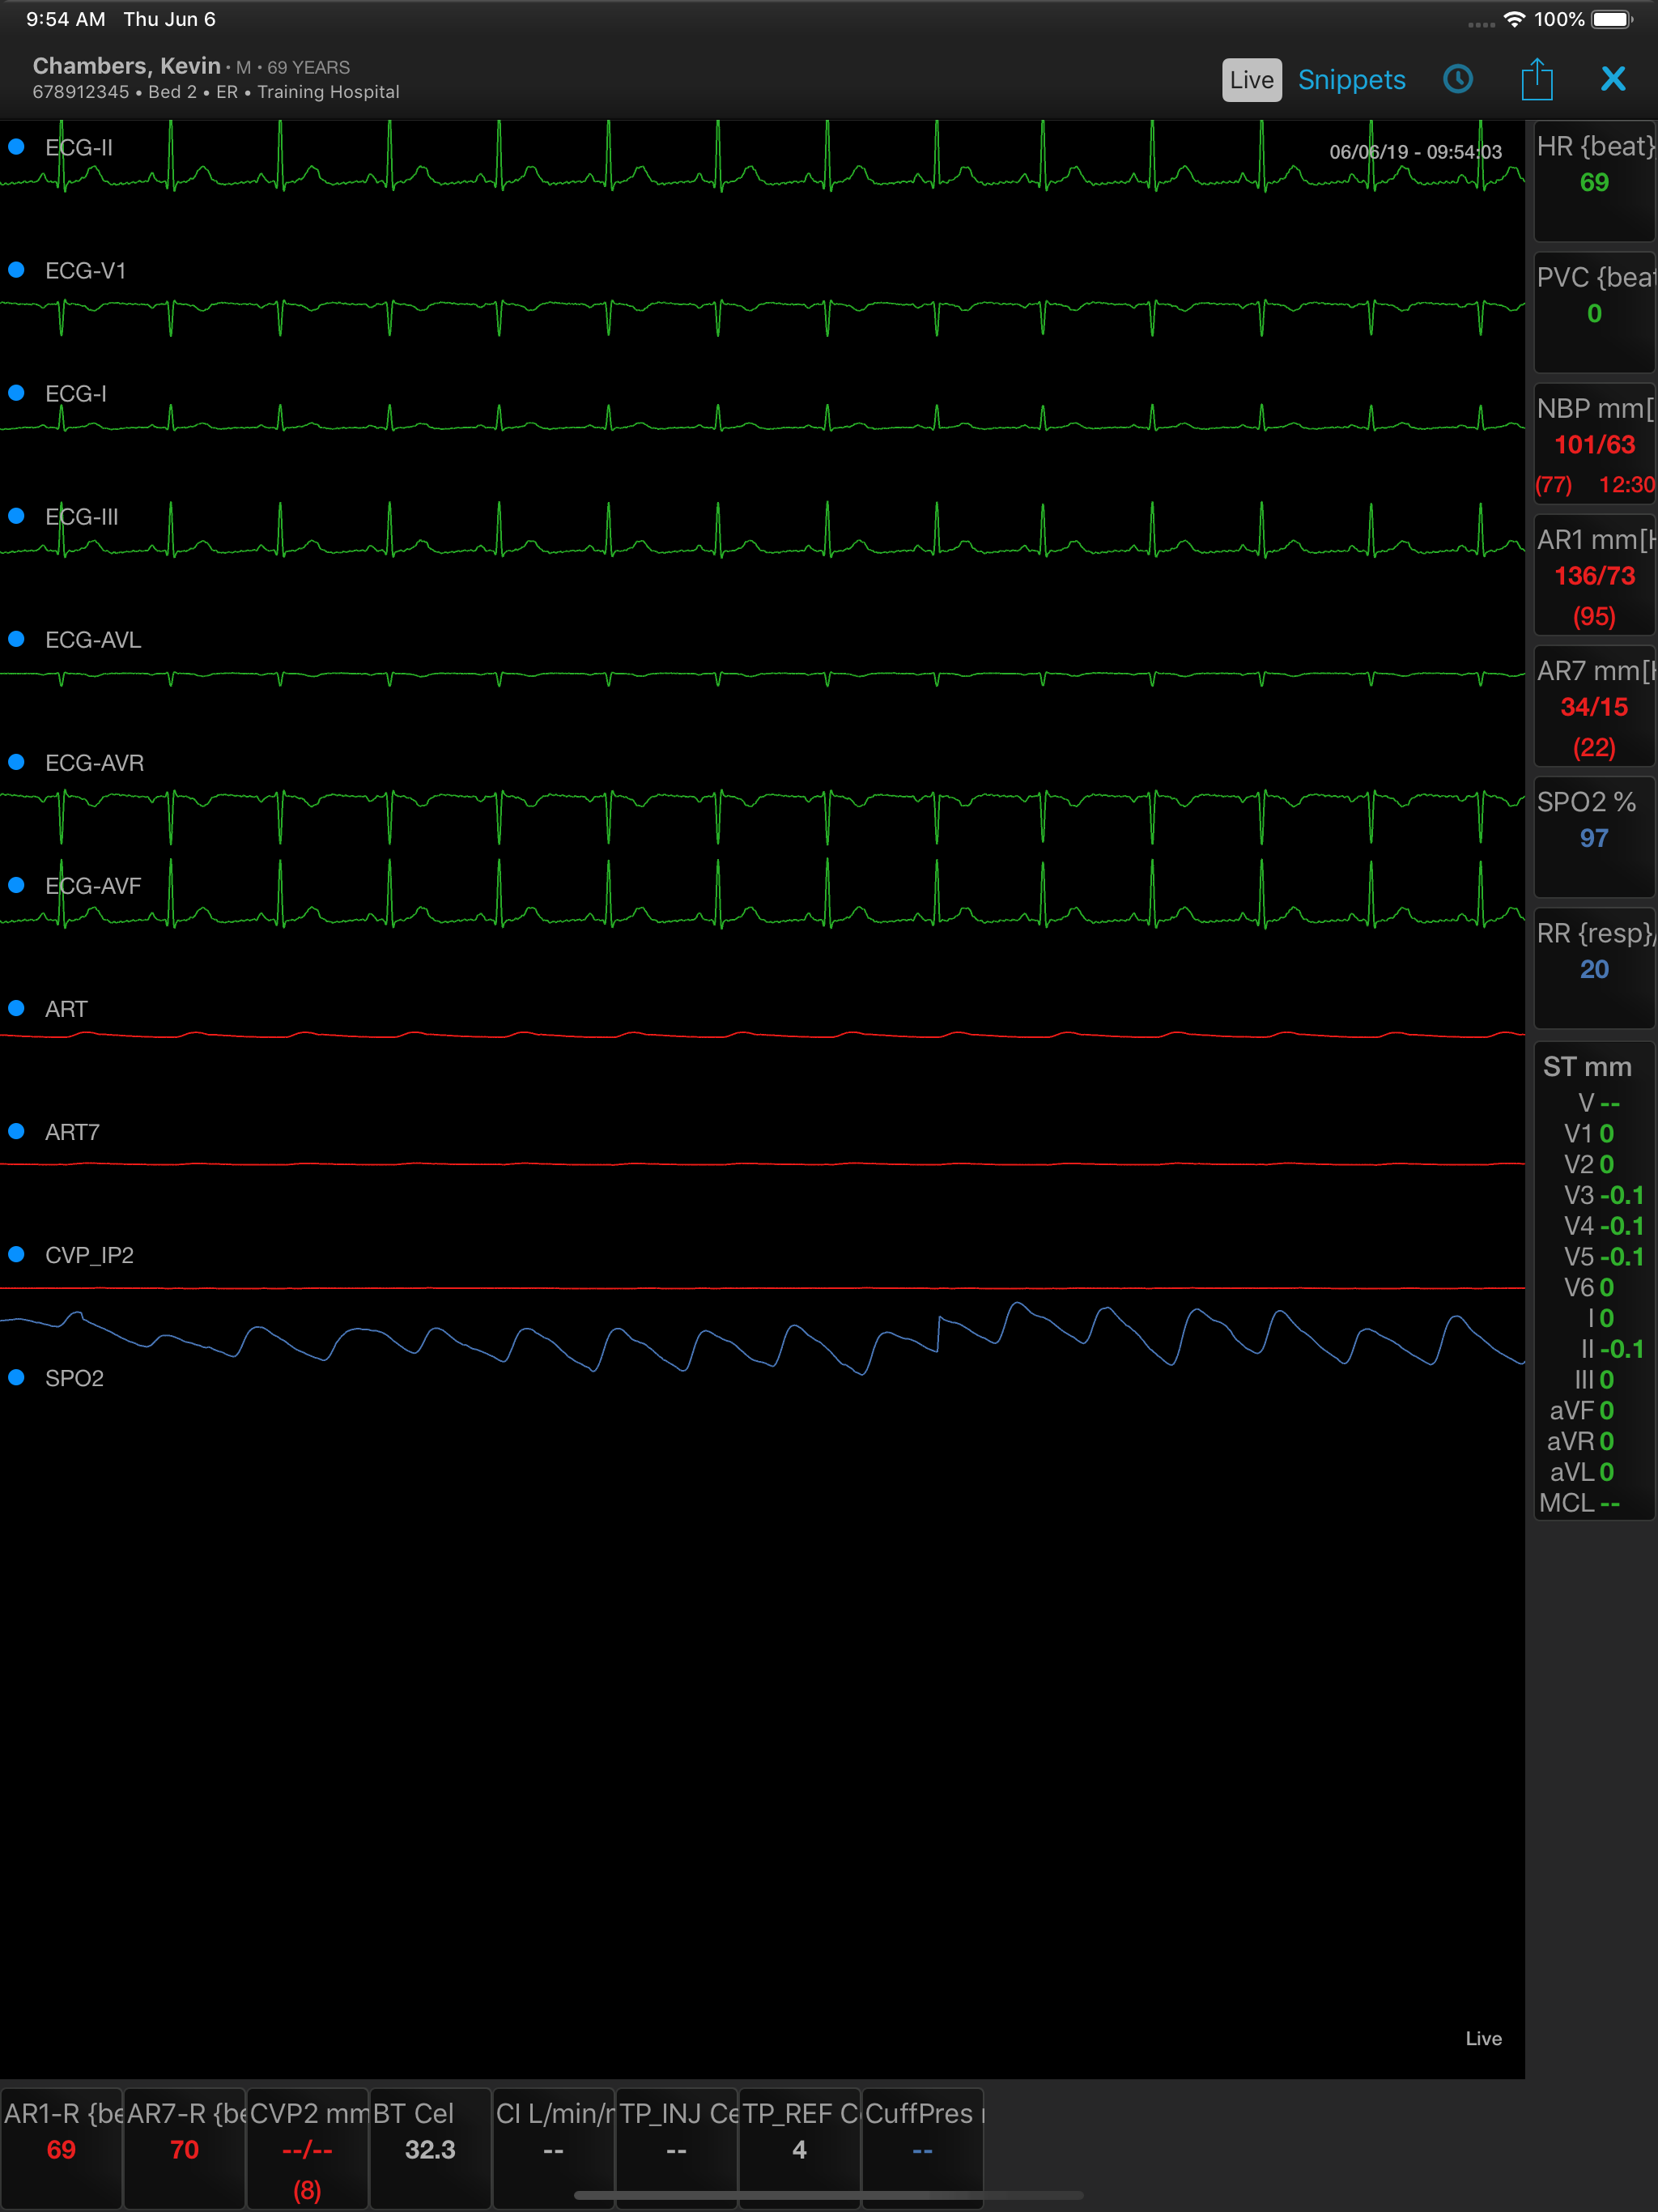Screen dimensions: 1658x2212
Task: Expand the BT Cel 32.3 tile
Action: coord(430,2148)
